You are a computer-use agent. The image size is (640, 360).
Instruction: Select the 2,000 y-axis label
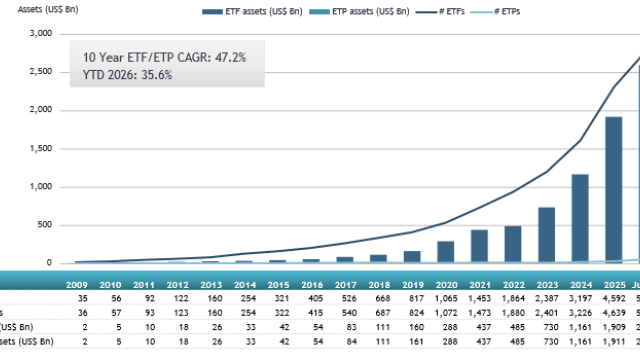41,110
